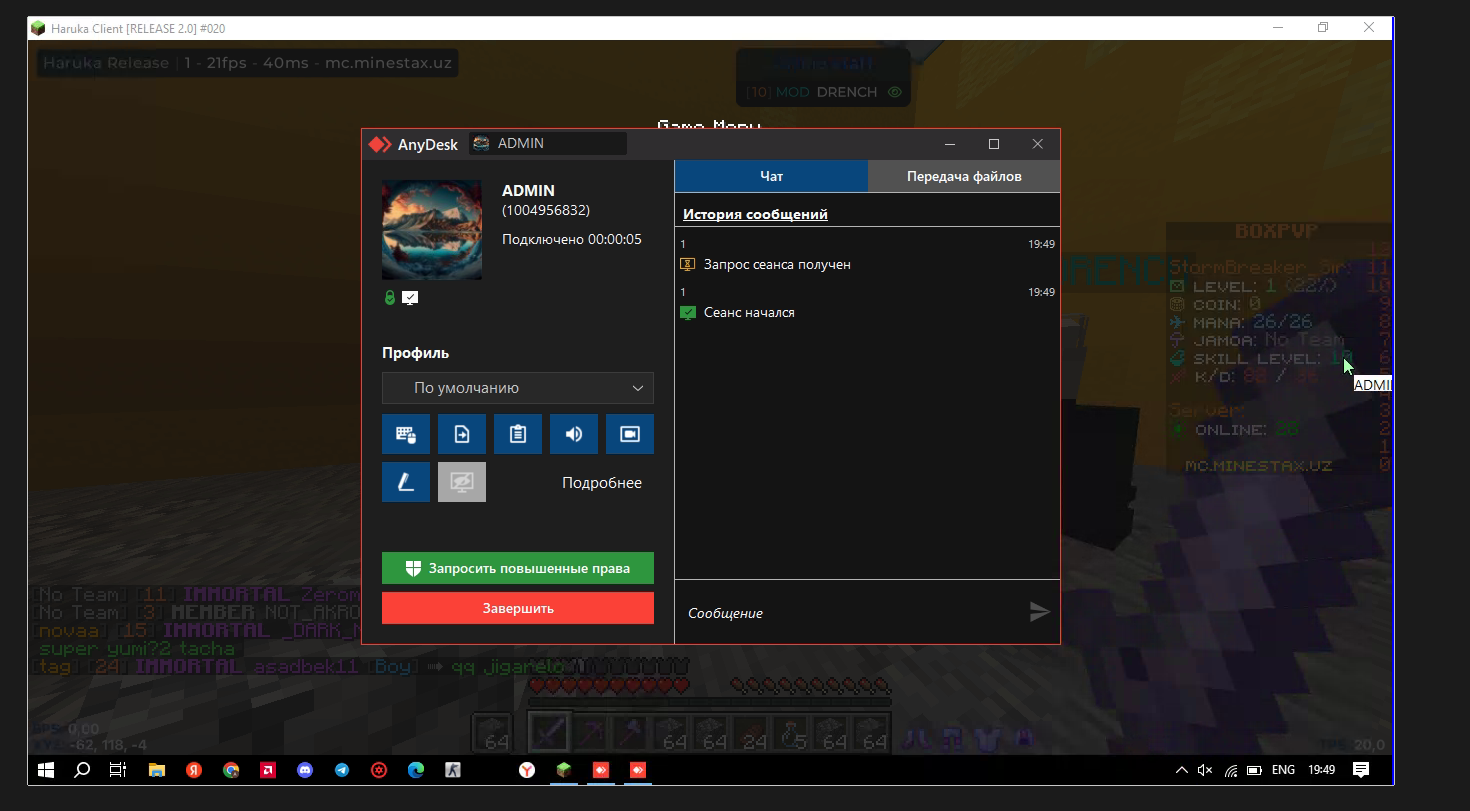This screenshot has width=1470, height=811.
Task: Expand the hidden icons arrow in system tray
Action: [x=1180, y=770]
